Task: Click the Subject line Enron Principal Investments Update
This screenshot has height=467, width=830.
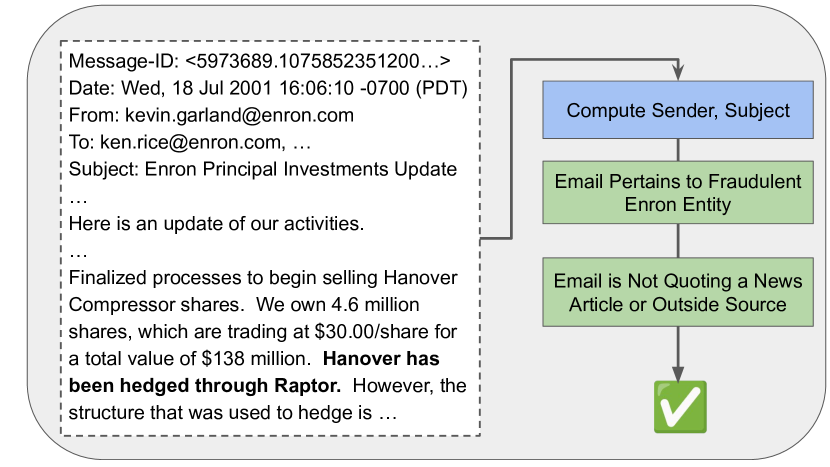Action: pyautogui.click(x=263, y=169)
